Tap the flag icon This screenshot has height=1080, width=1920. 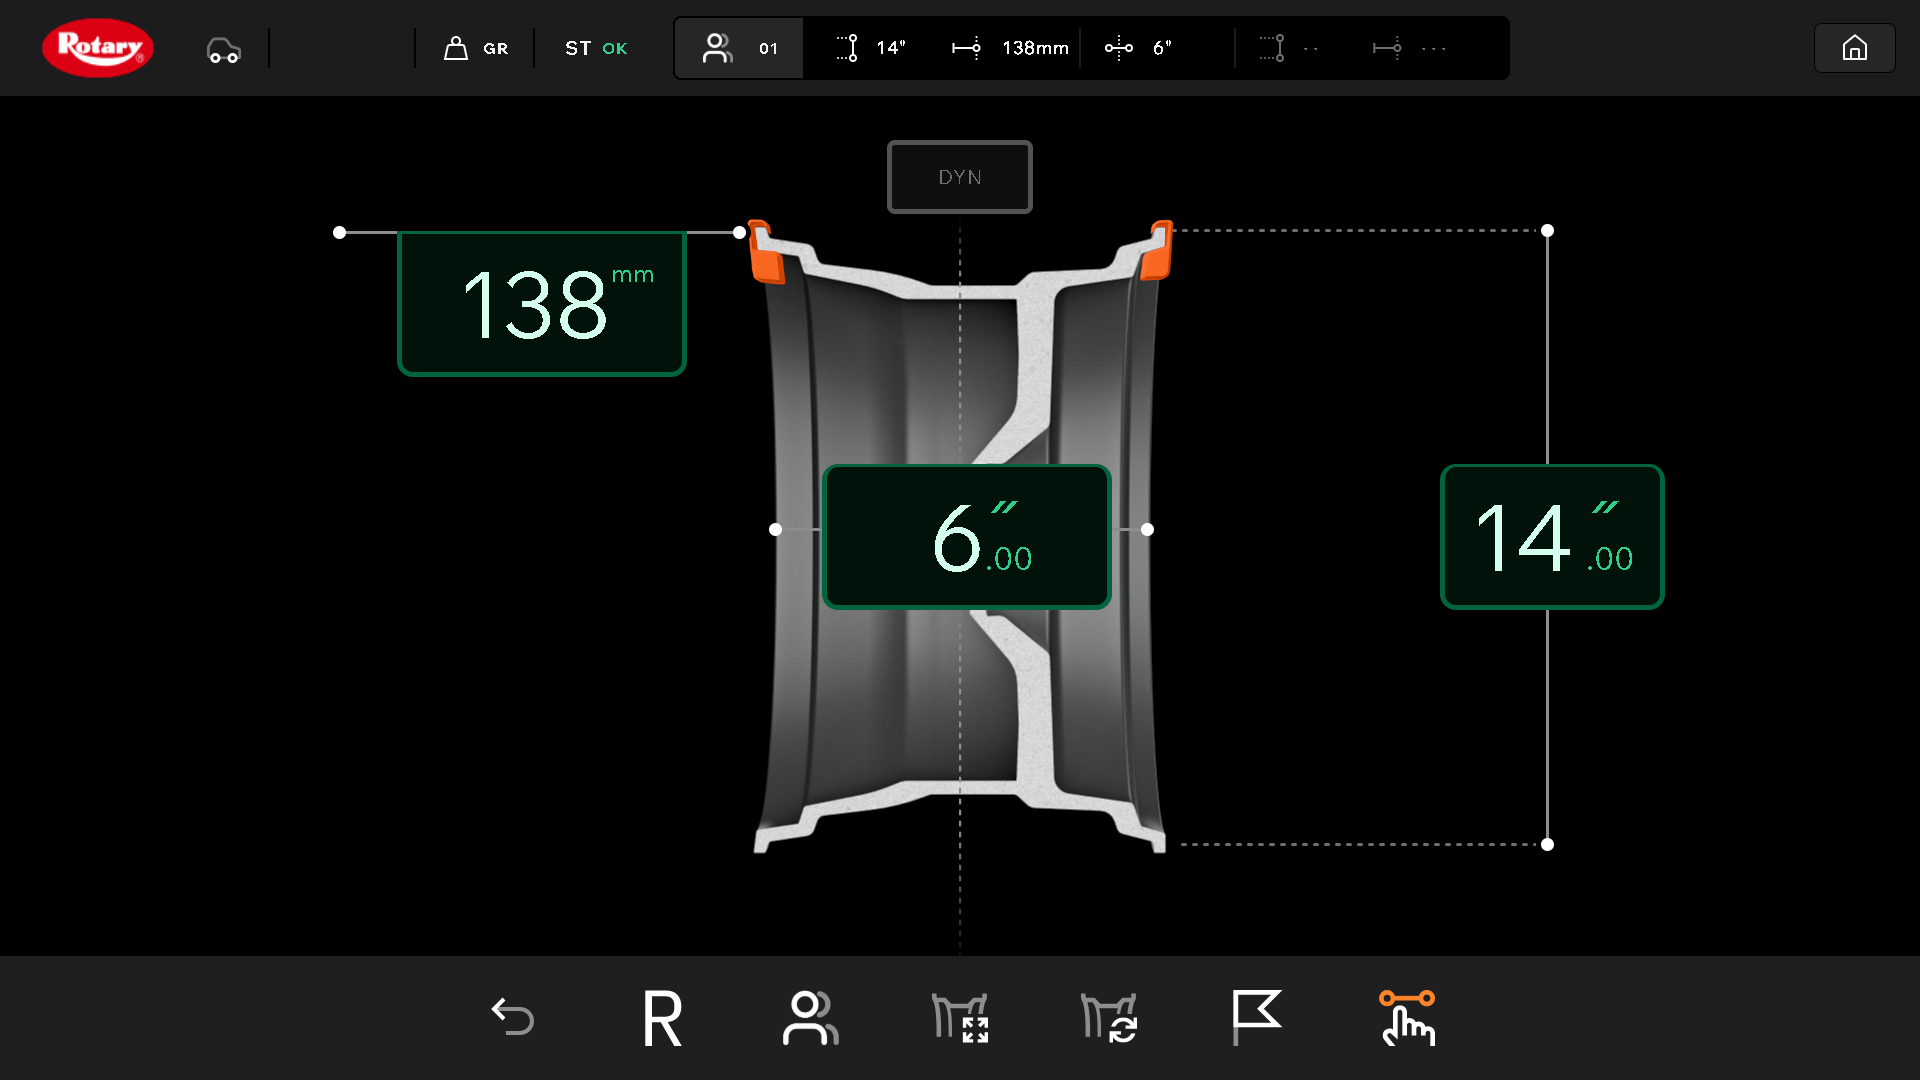[x=1256, y=1018]
